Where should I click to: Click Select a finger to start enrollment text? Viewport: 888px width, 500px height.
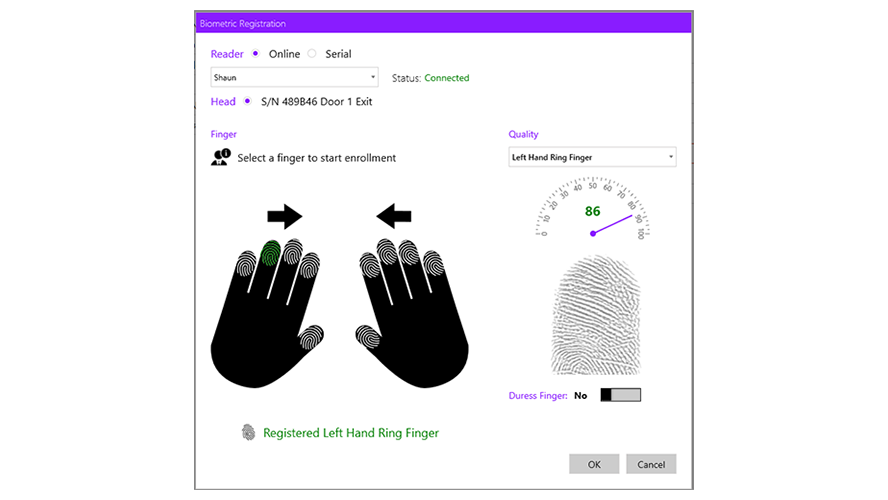[x=317, y=158]
